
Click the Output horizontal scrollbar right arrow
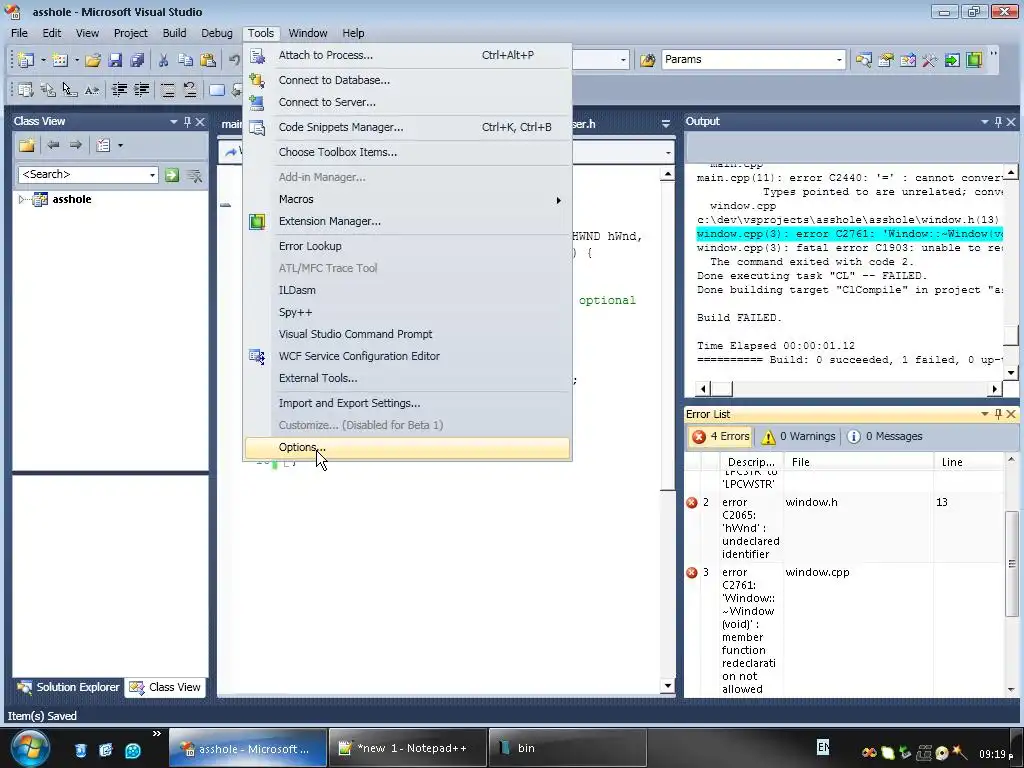coord(994,389)
